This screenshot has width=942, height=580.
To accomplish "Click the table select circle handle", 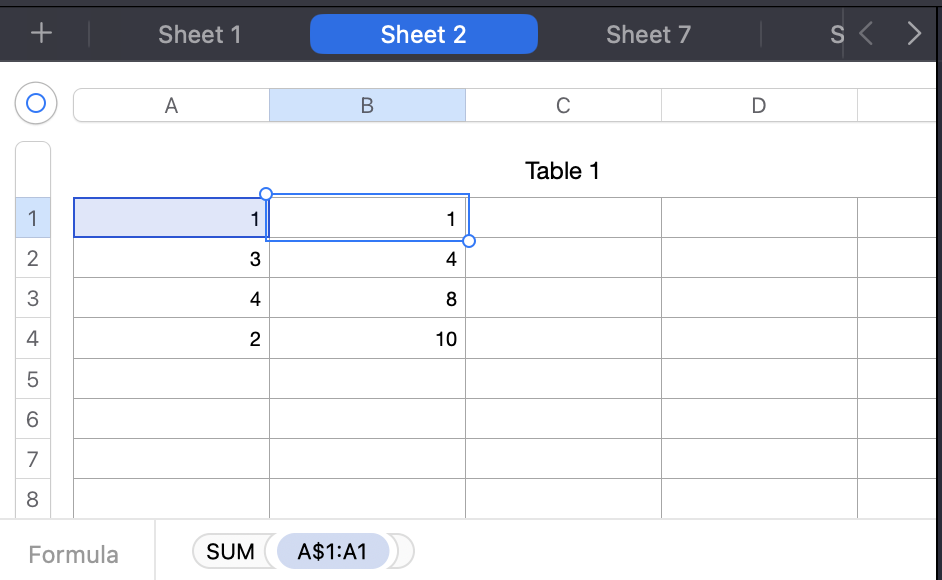I will (36, 103).
